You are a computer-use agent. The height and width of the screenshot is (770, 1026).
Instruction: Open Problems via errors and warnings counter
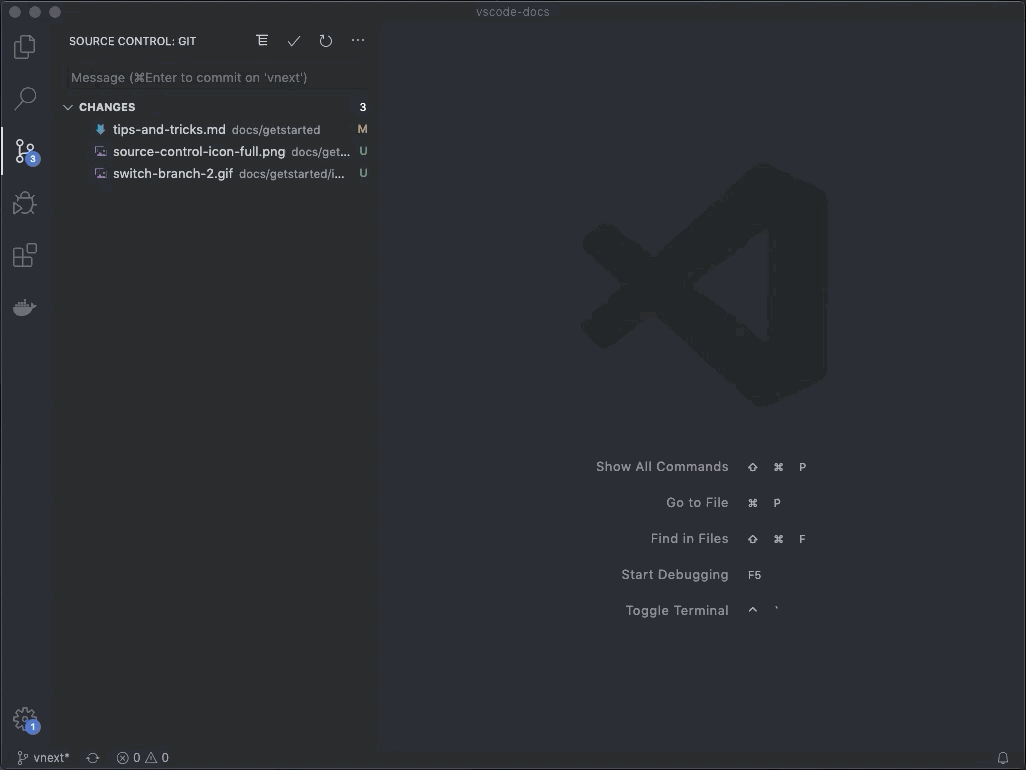click(143, 758)
